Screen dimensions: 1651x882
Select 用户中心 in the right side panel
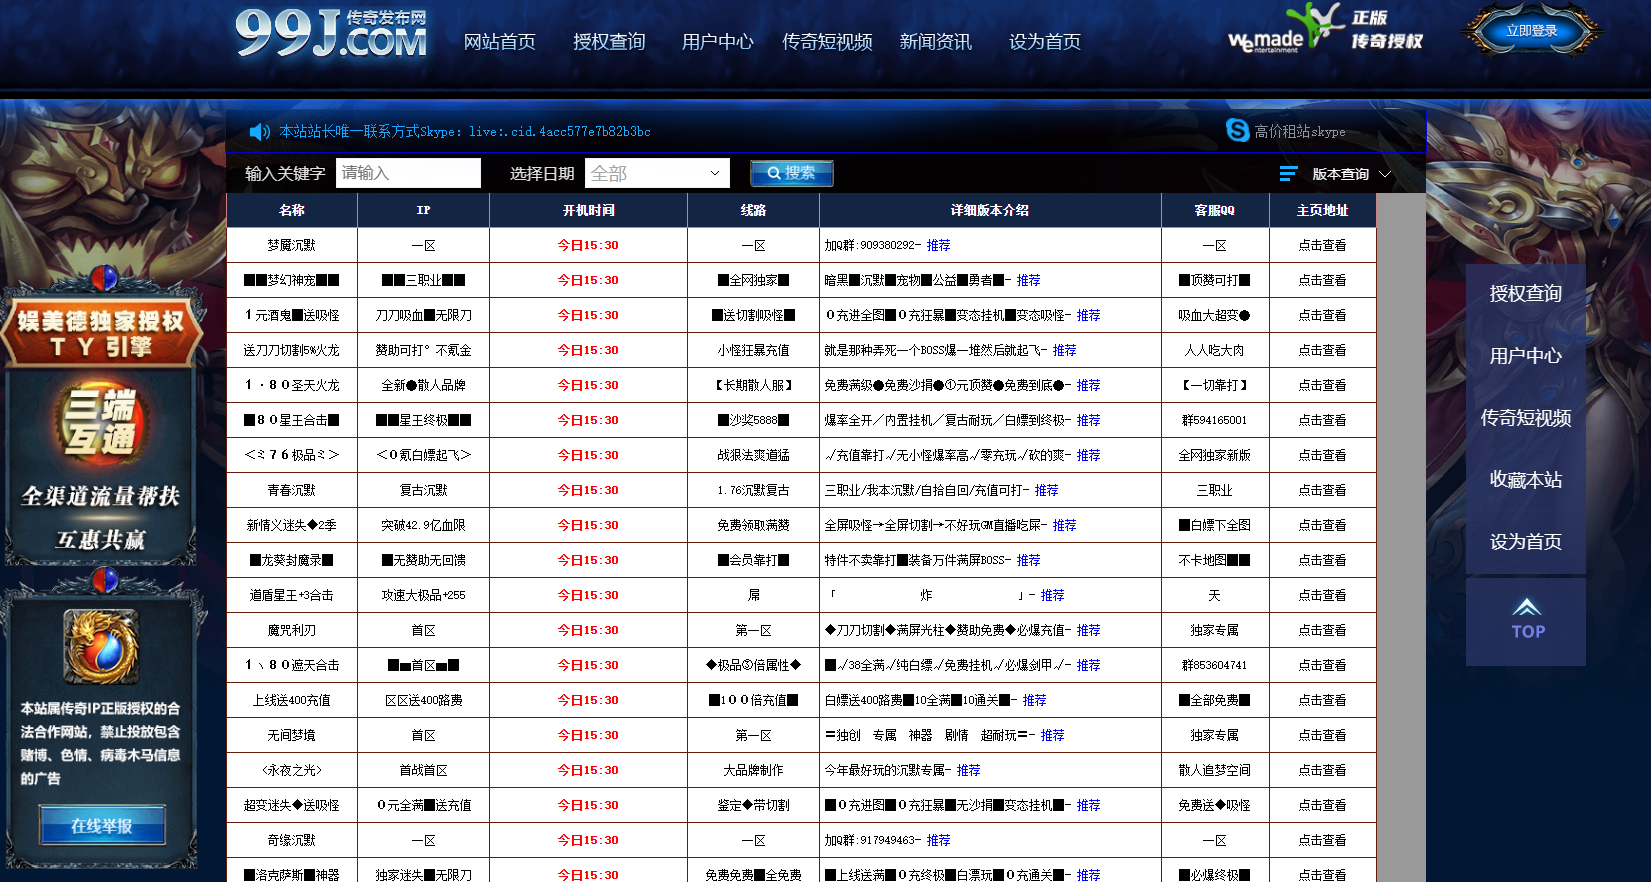click(1525, 356)
